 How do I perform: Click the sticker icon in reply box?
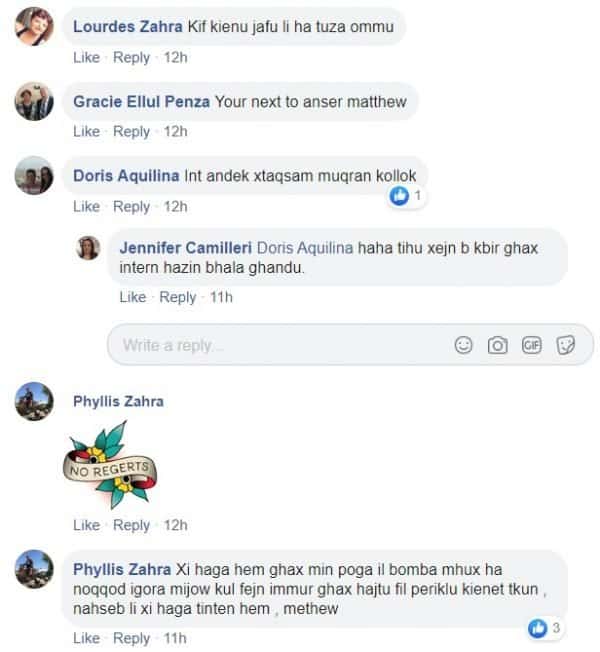point(565,345)
